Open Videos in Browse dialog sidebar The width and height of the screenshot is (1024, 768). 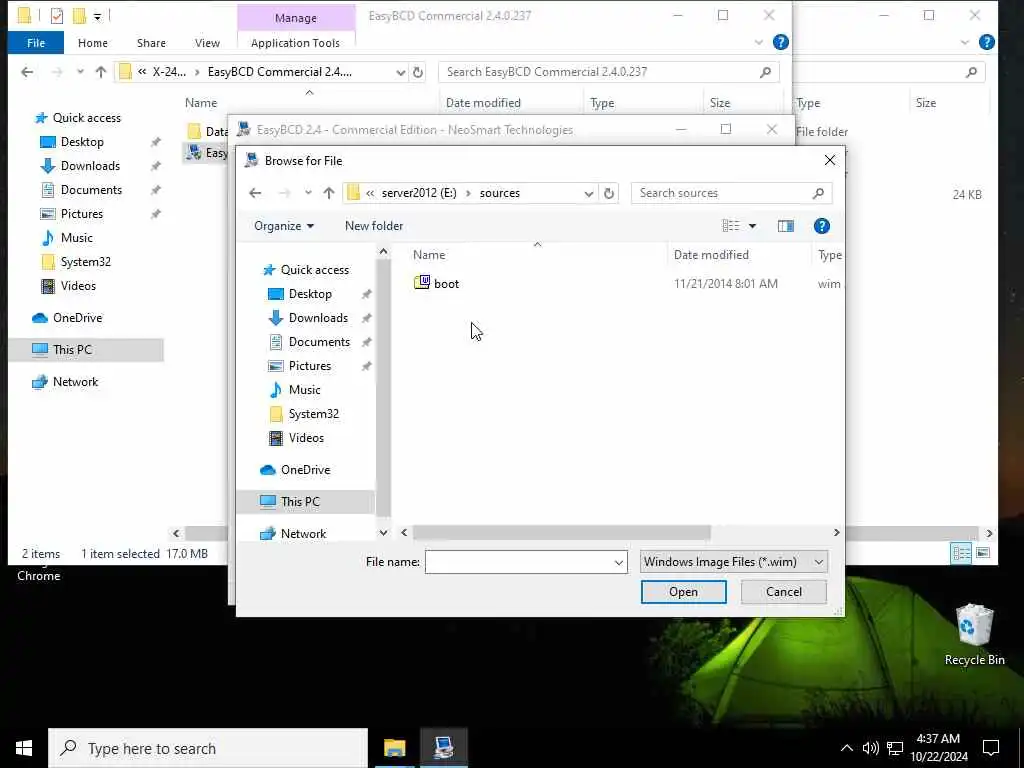[x=306, y=438]
